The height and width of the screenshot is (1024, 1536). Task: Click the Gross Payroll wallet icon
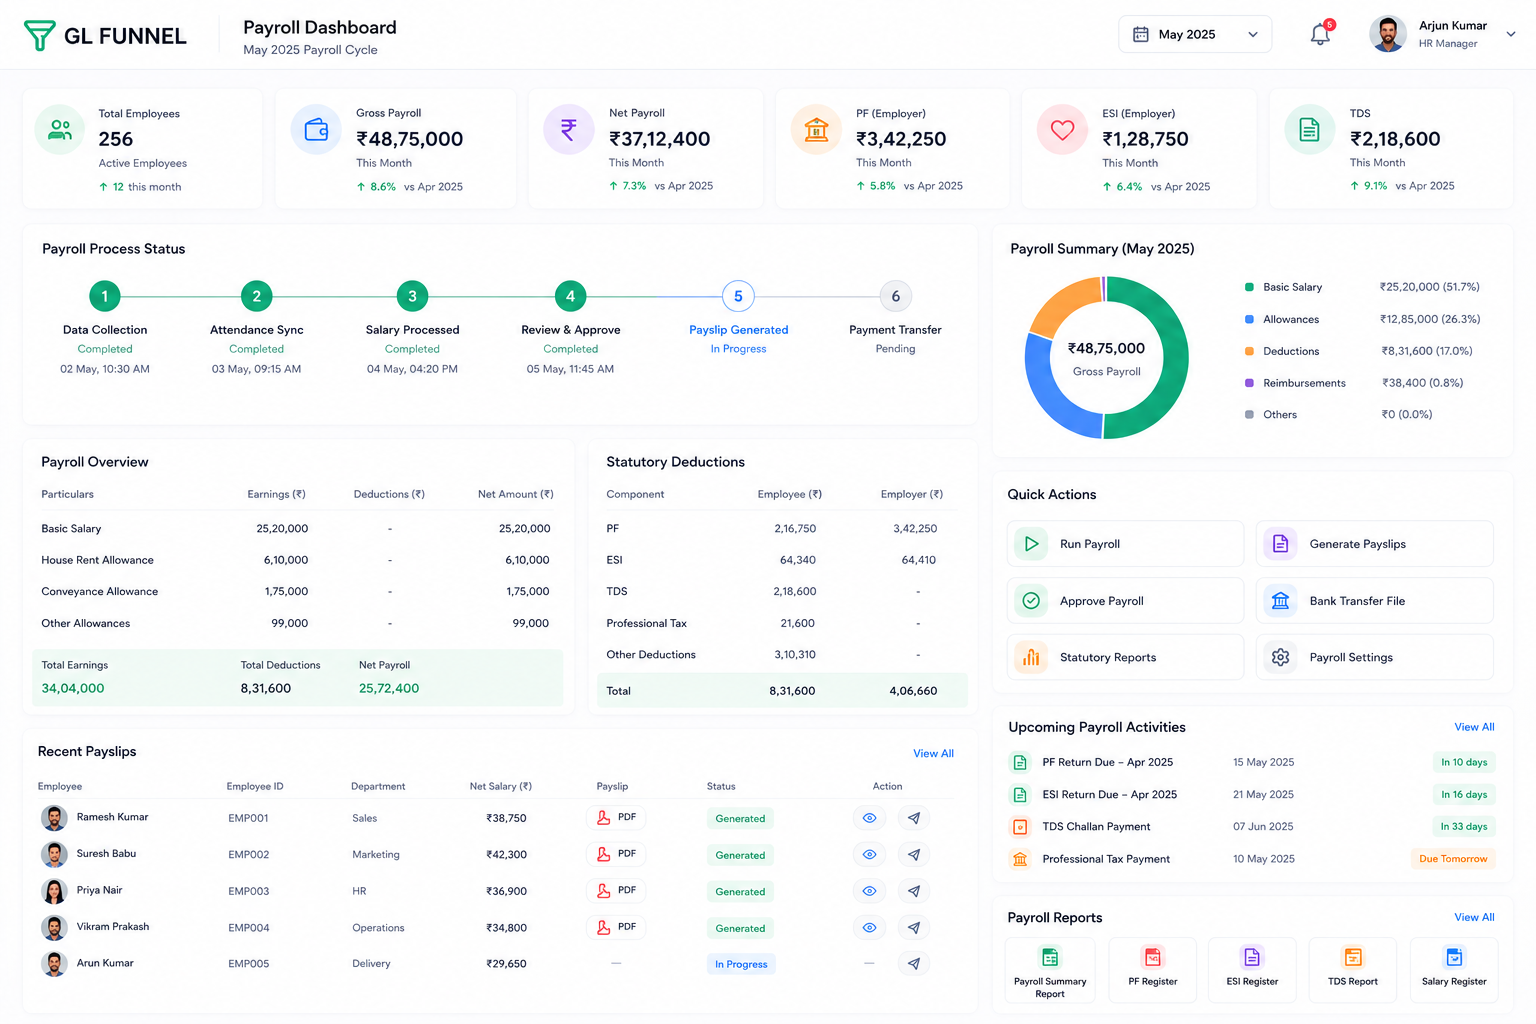316,130
